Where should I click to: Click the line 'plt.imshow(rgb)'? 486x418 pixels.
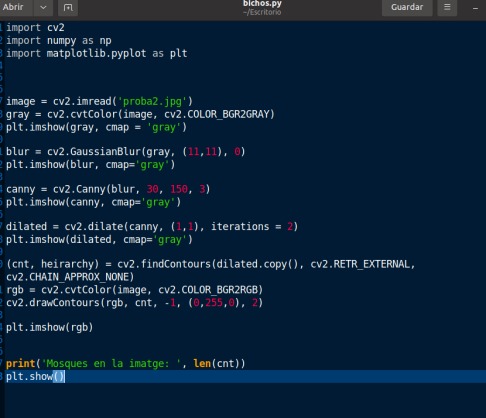[x=49, y=328]
